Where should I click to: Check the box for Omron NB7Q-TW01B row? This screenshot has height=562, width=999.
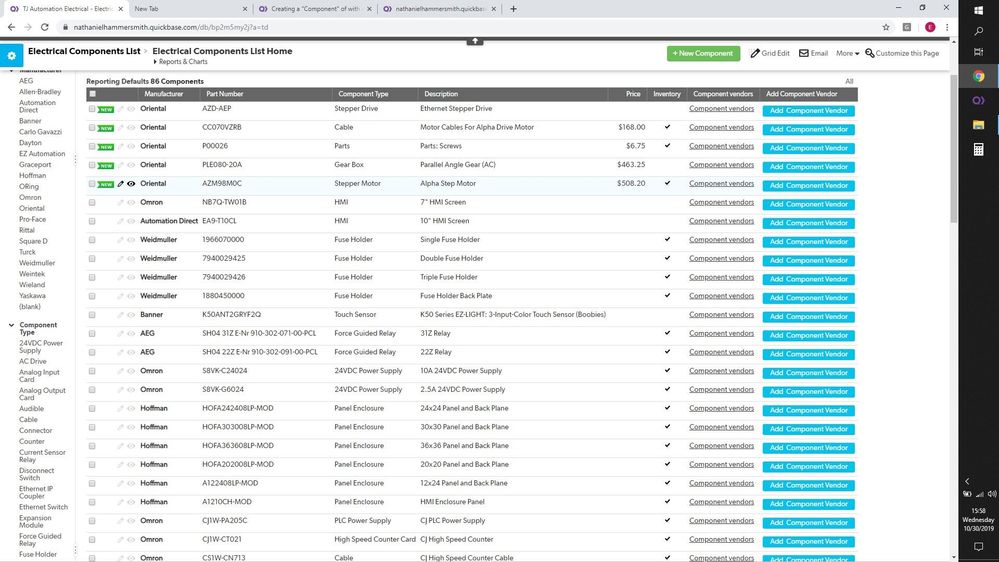pyautogui.click(x=92, y=203)
